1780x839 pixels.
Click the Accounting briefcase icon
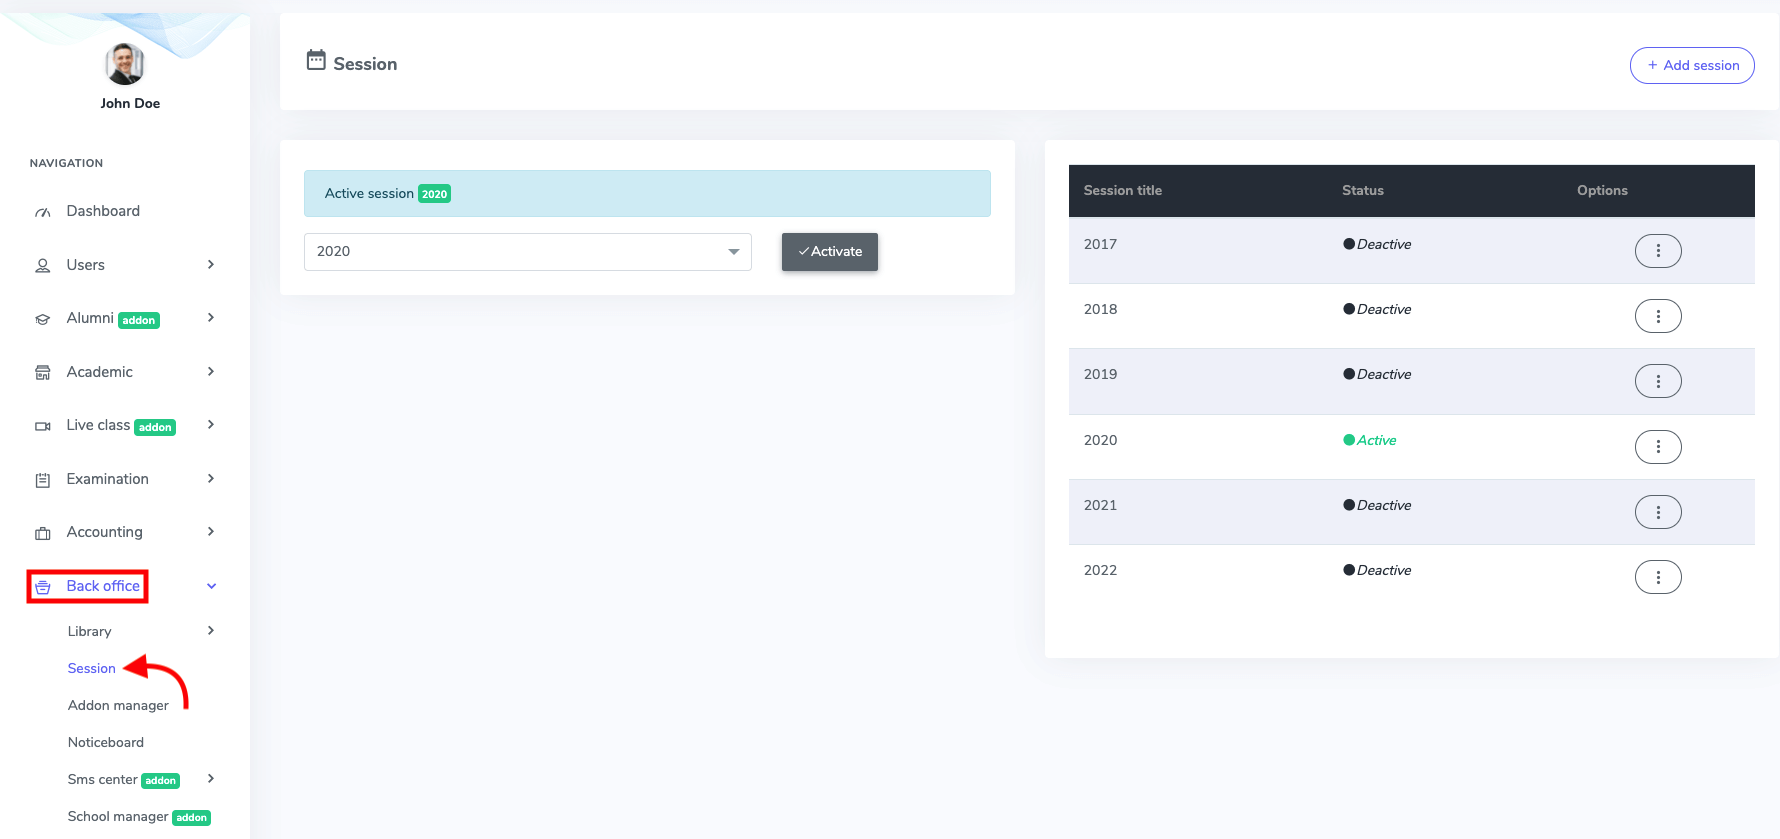tap(43, 534)
